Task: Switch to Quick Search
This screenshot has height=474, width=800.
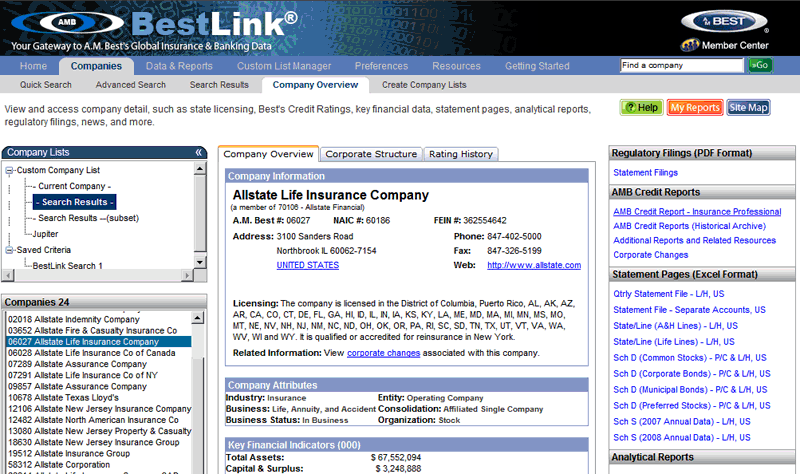Action: point(45,85)
